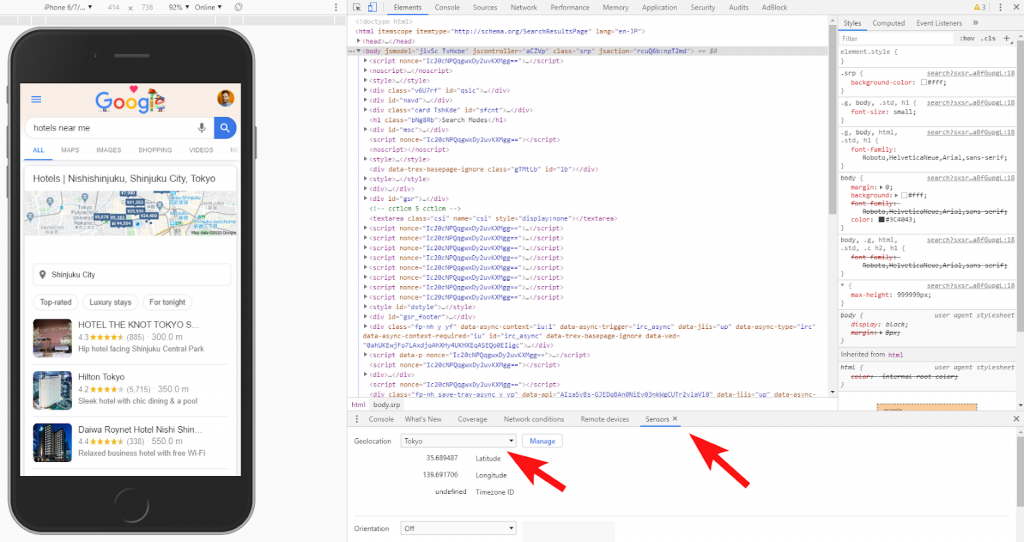Collapse the body element node
The width and height of the screenshot is (1024, 542).
(359, 51)
